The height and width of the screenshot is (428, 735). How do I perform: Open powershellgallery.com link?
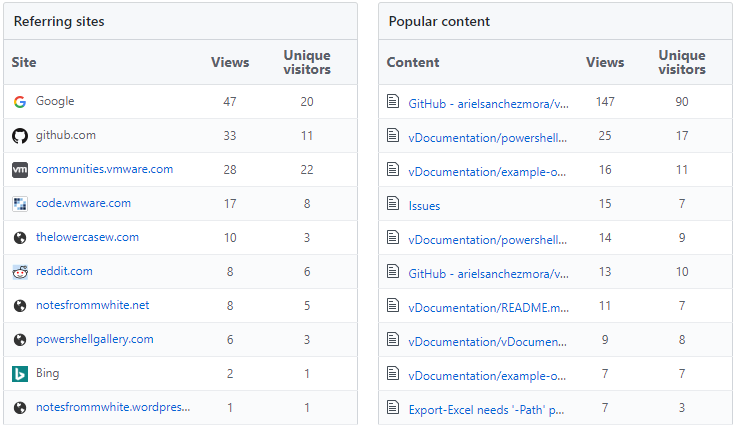tap(95, 339)
